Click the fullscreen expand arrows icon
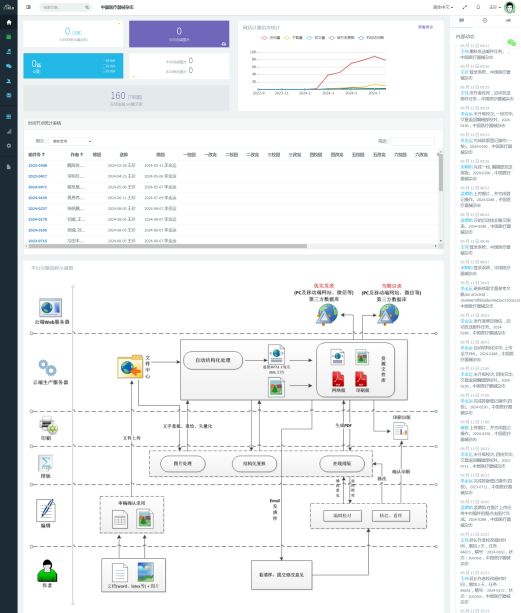 (x=465, y=7)
